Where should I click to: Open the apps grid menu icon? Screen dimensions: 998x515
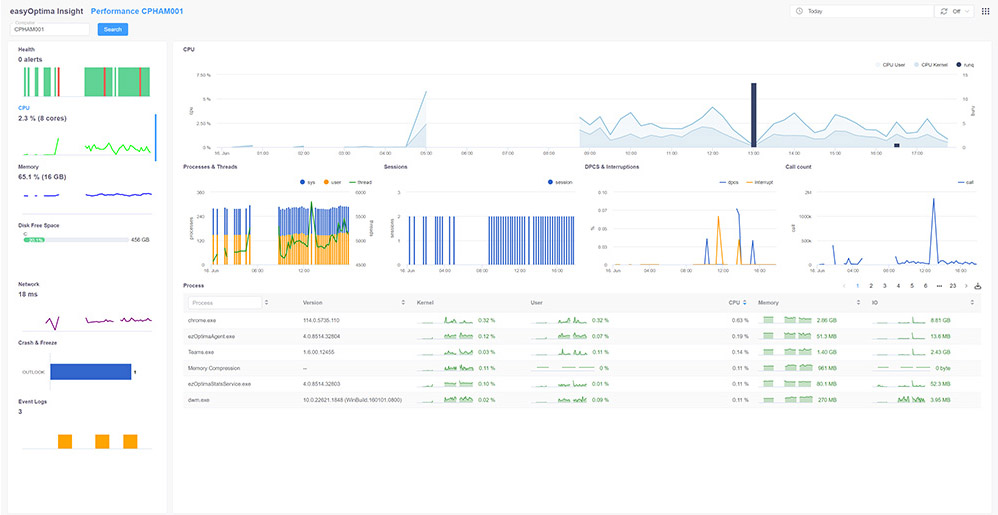coord(985,11)
